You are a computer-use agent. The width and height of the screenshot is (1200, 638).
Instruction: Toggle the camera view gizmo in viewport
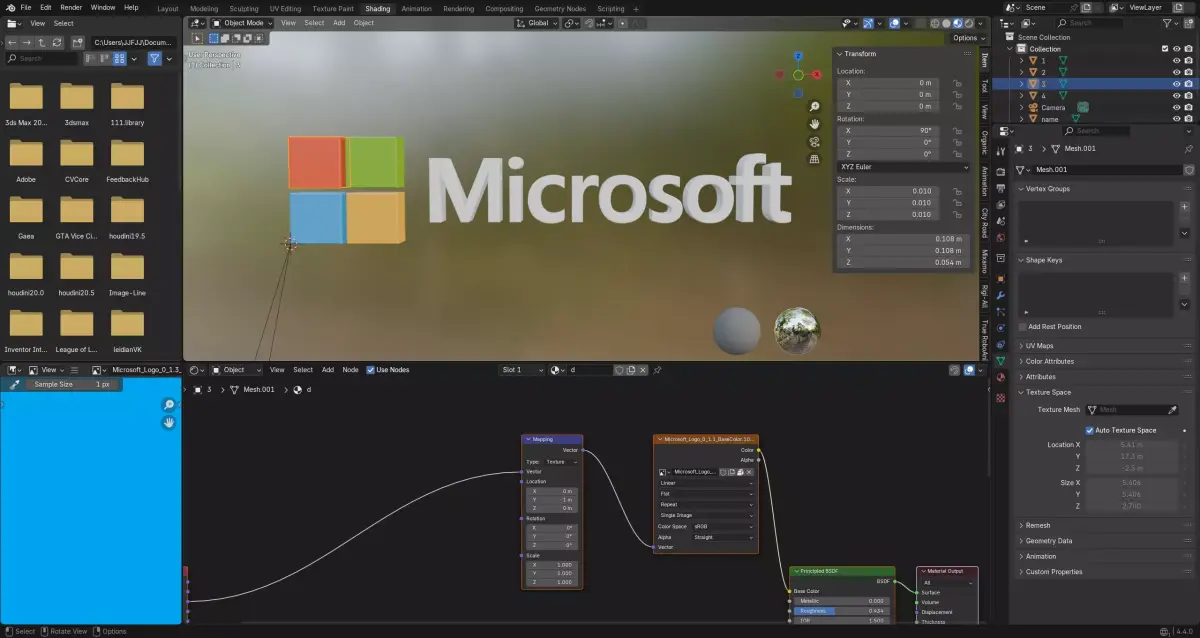click(815, 141)
